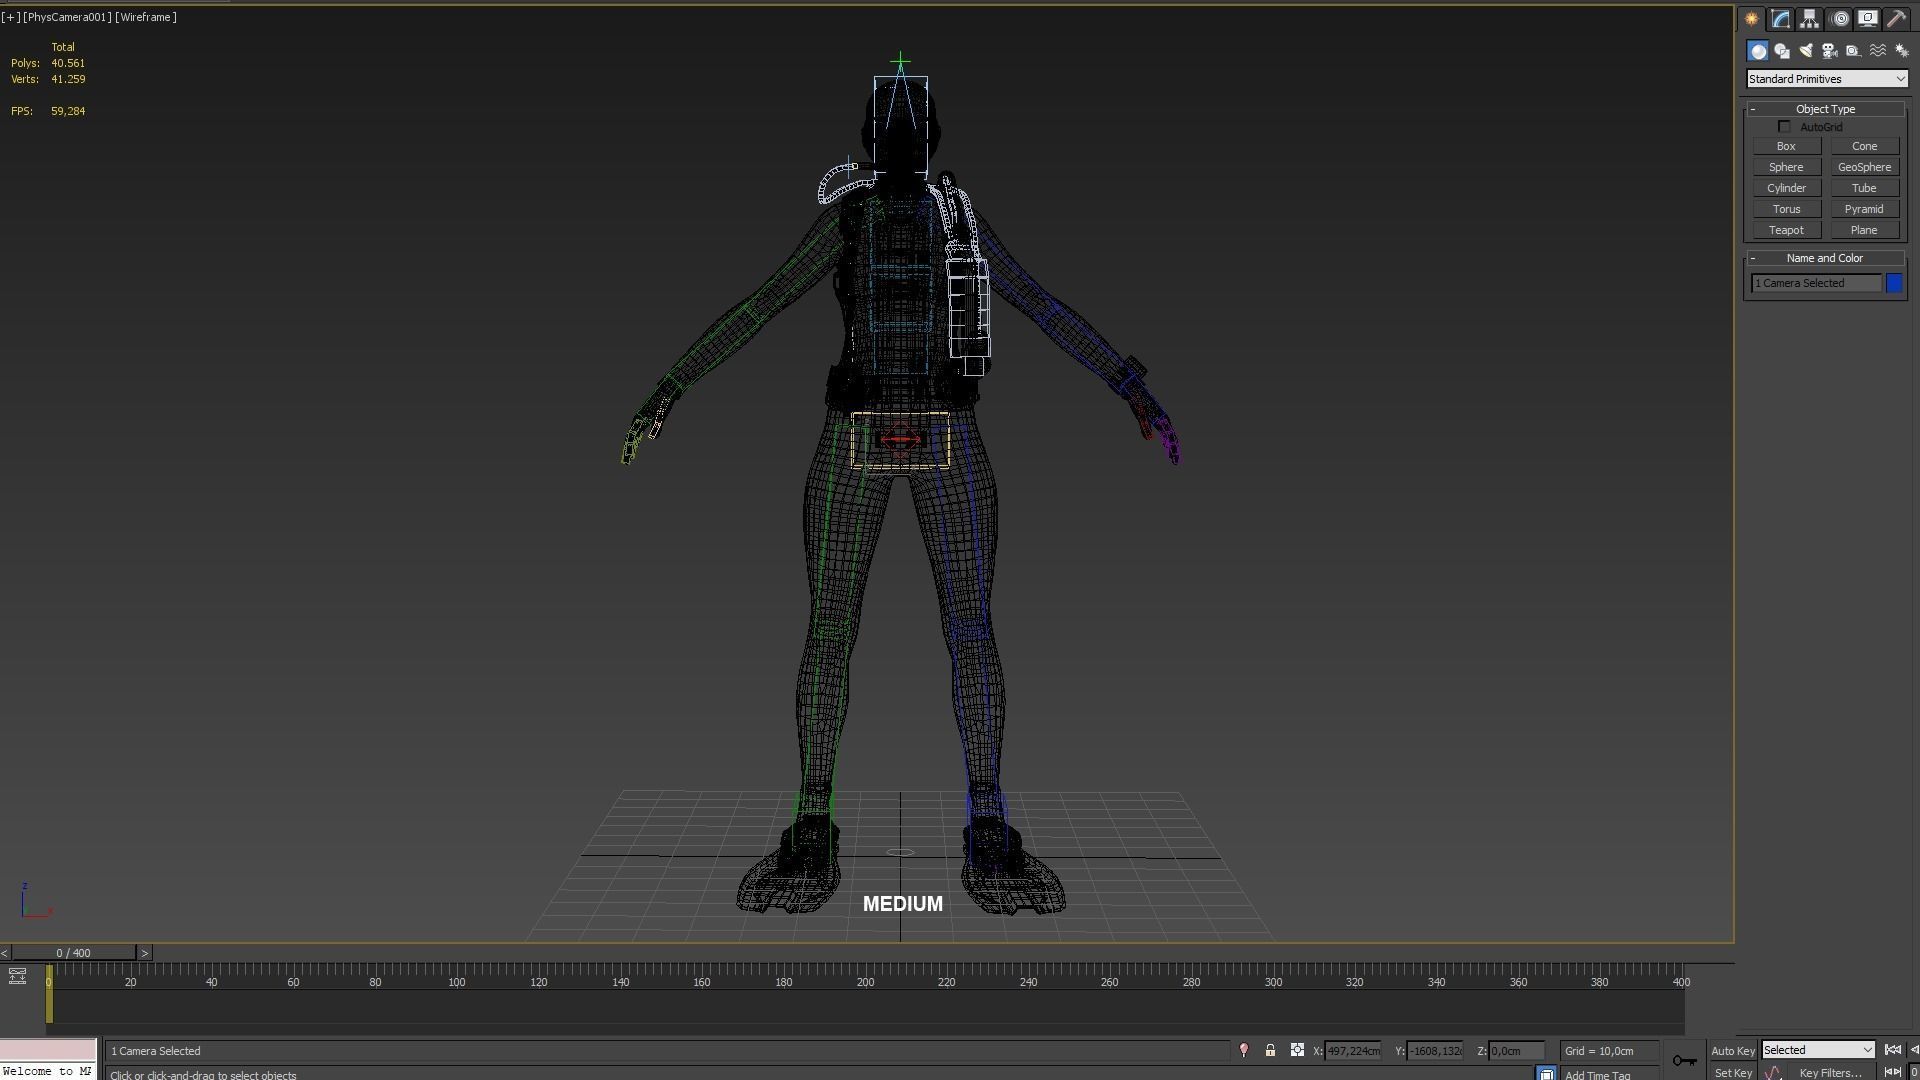Toggle the Isolate Selection light bulb icon
The height and width of the screenshot is (1080, 1920).
coord(1244,1050)
